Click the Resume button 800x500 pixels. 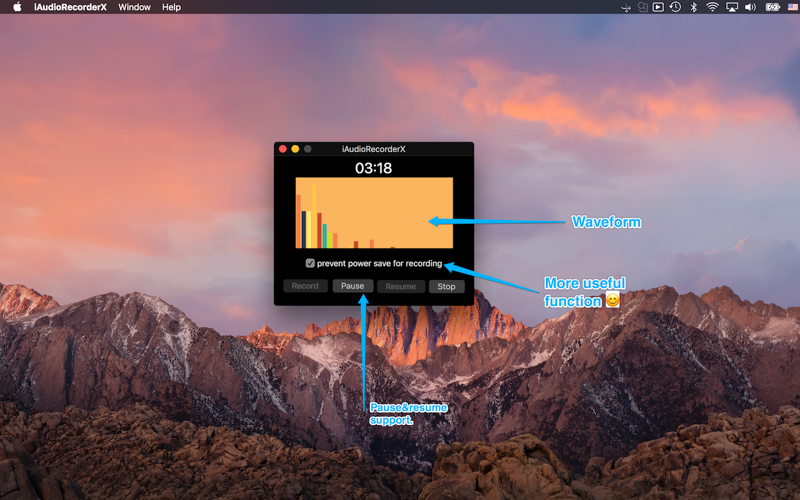401,286
